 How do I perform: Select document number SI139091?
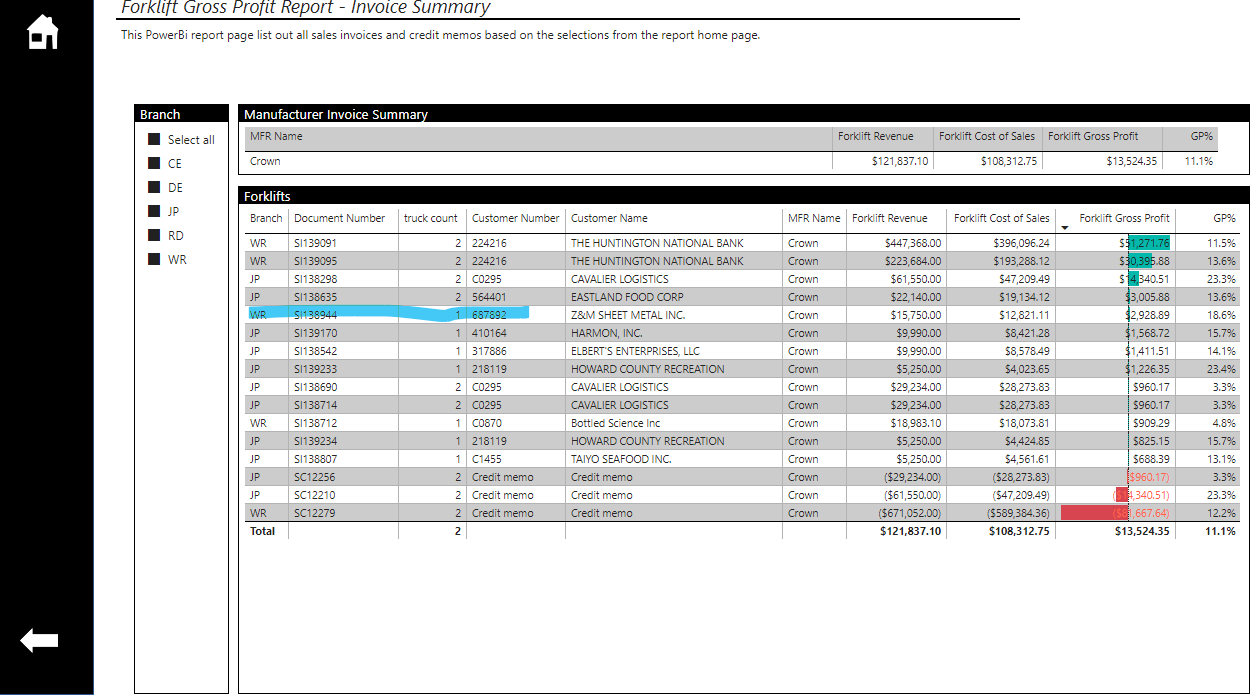[x=315, y=243]
